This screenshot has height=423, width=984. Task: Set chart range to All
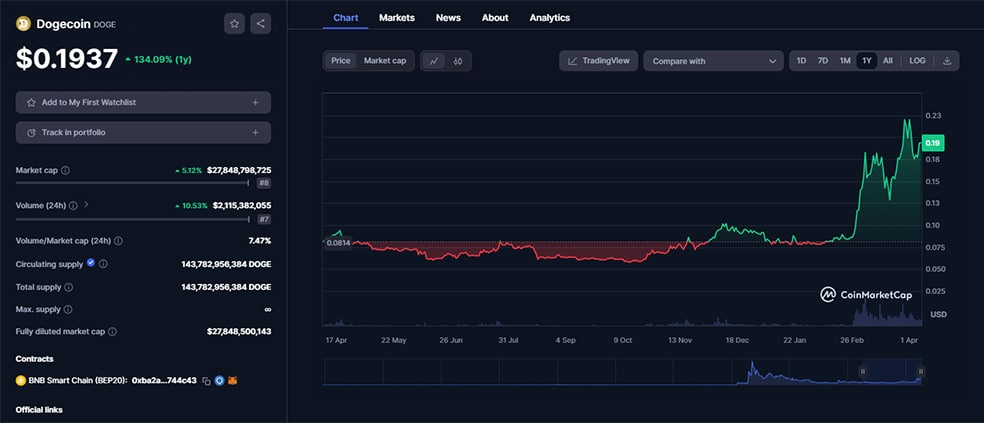coord(887,61)
